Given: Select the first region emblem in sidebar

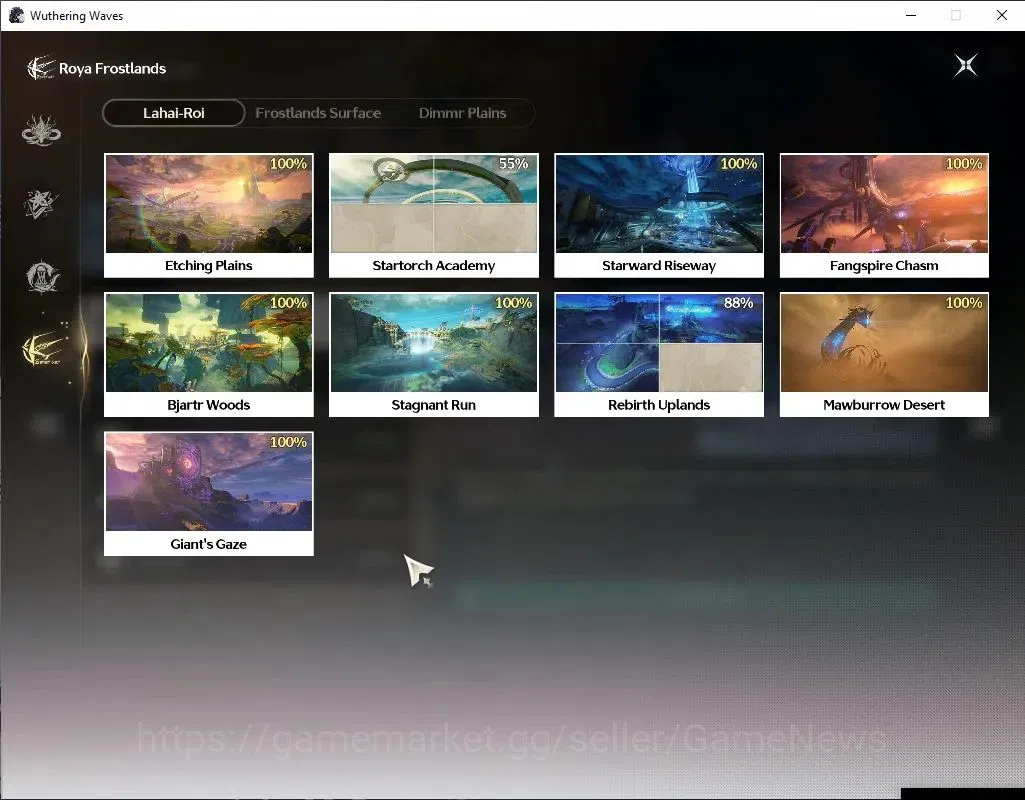Looking at the screenshot, I should (41, 130).
